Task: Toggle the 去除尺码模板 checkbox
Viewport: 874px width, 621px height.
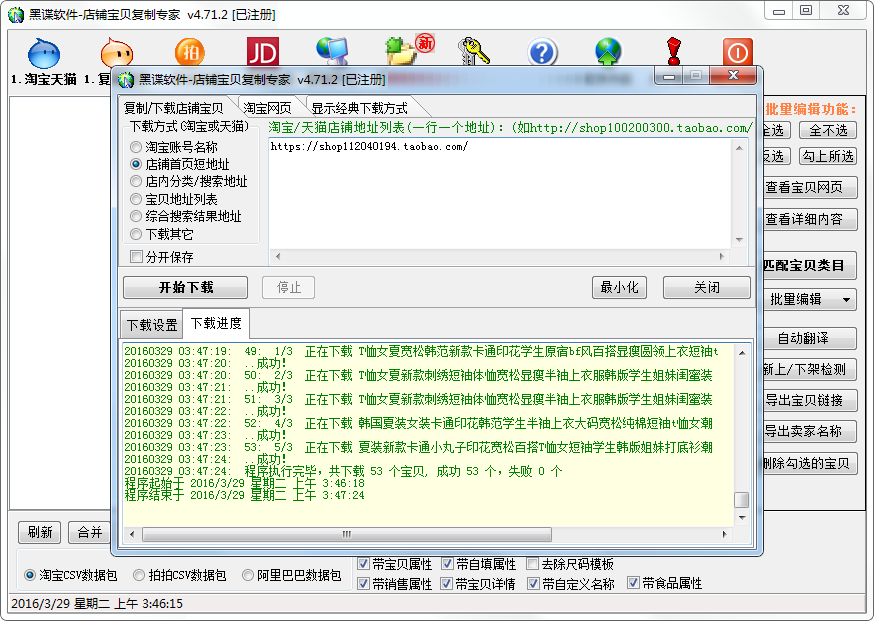Action: pyautogui.click(x=533, y=564)
